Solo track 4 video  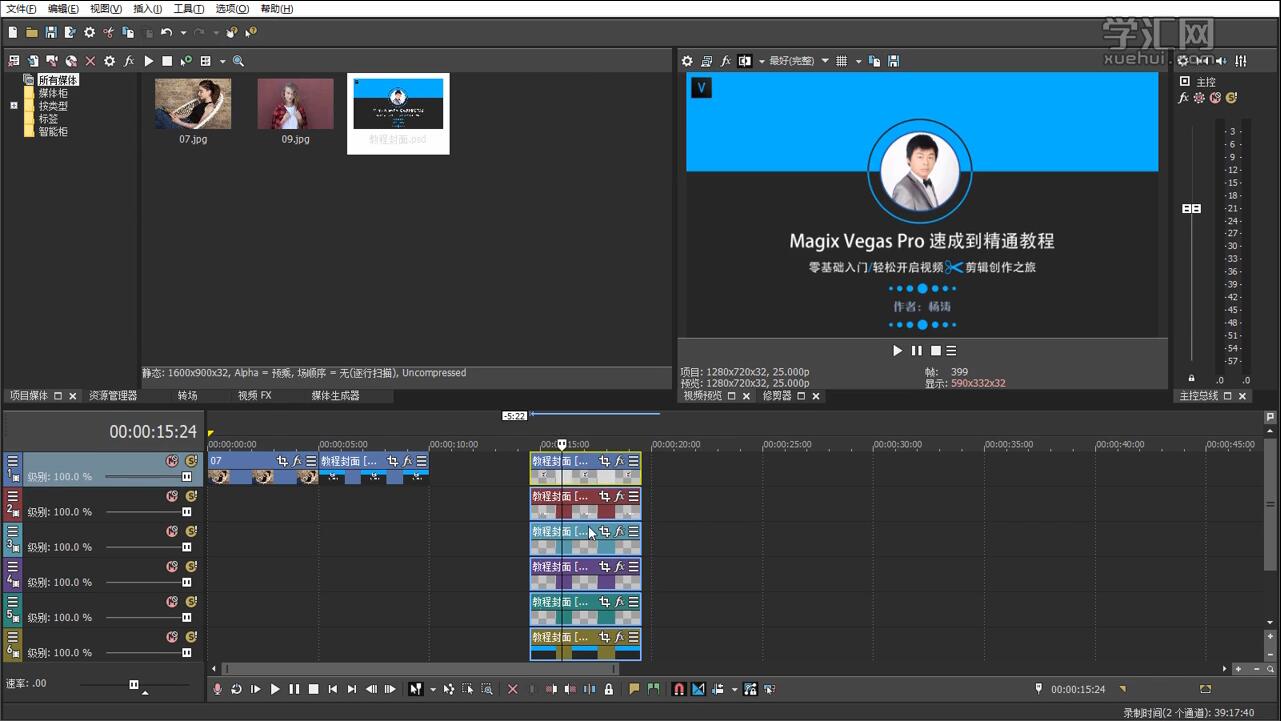tap(191, 567)
